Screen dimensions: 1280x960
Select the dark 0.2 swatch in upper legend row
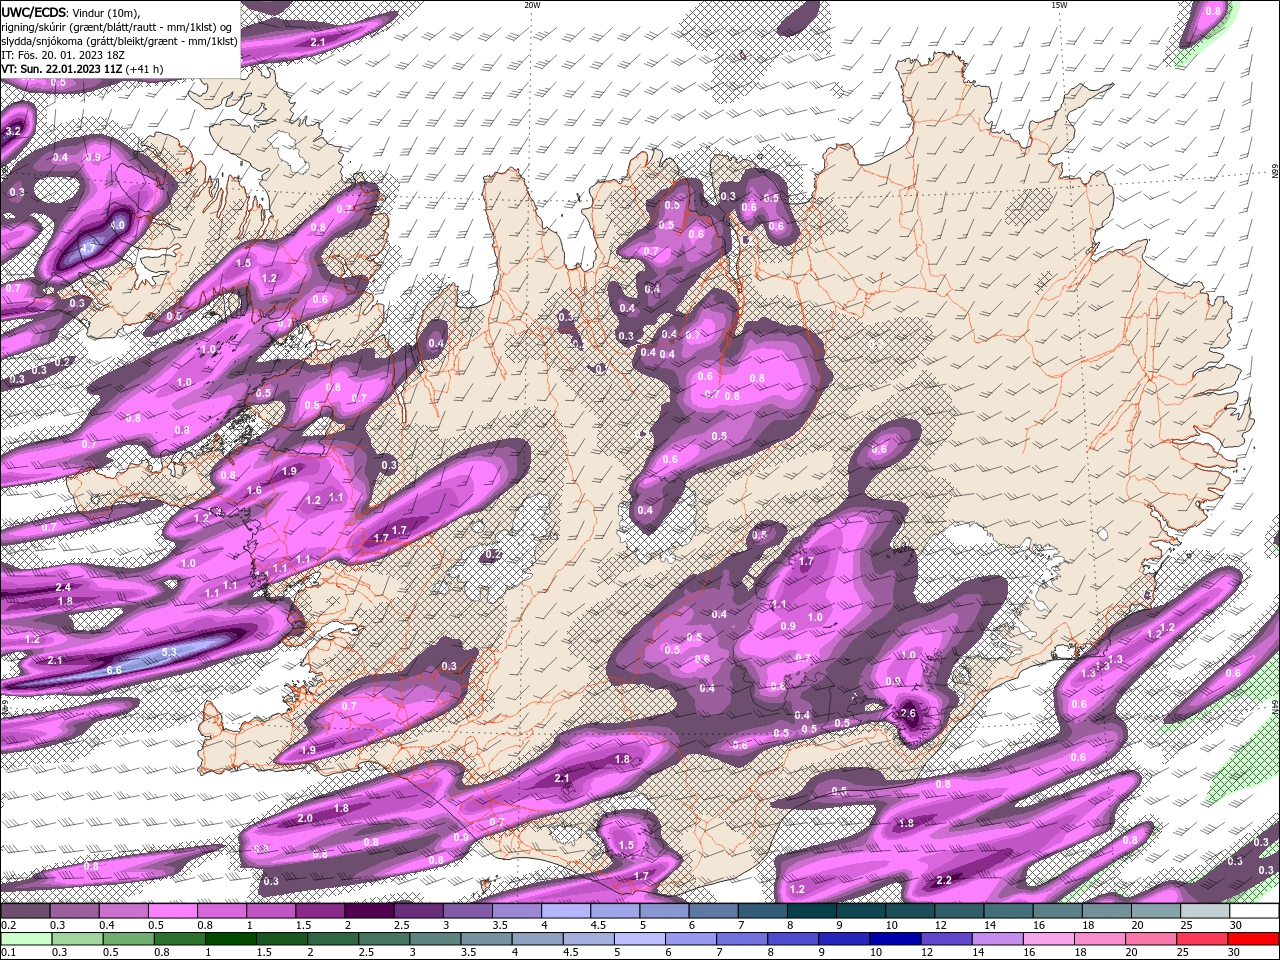(26, 911)
